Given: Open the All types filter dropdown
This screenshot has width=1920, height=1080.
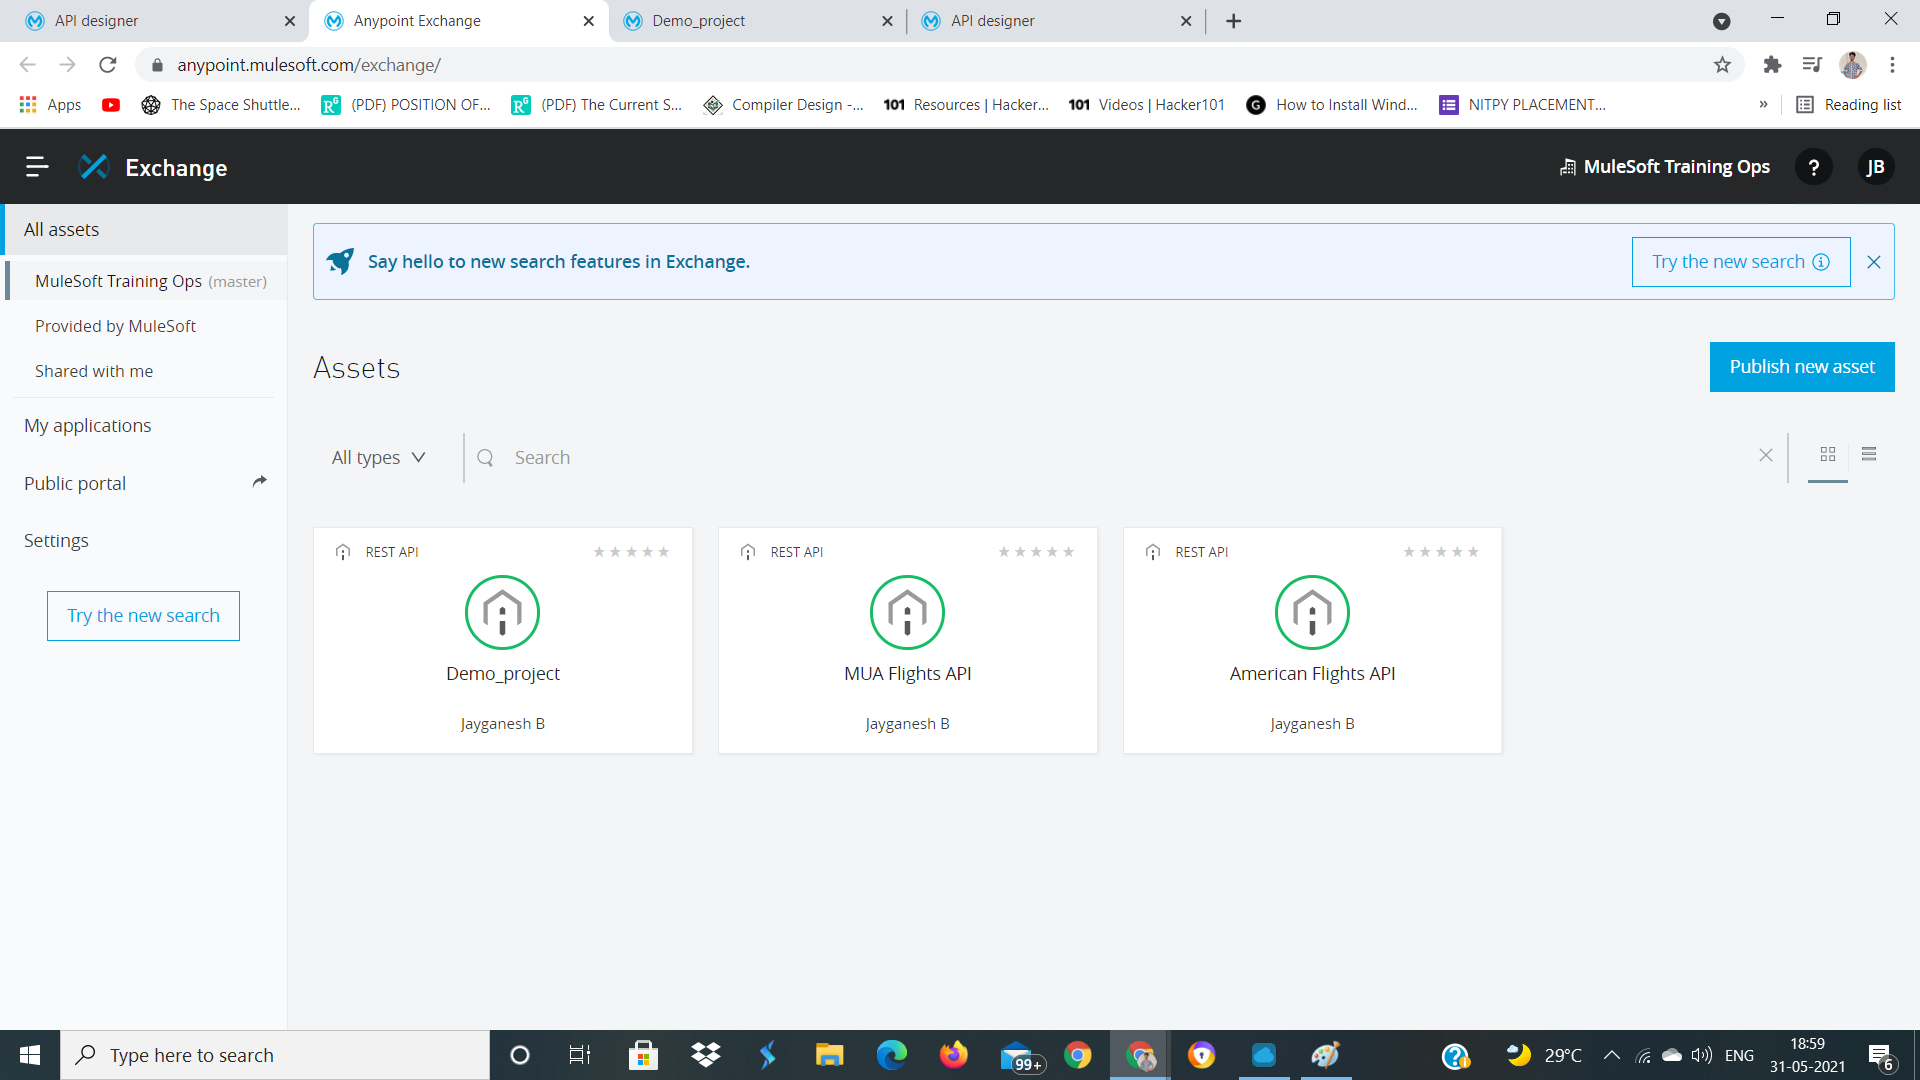Looking at the screenshot, I should [378, 457].
